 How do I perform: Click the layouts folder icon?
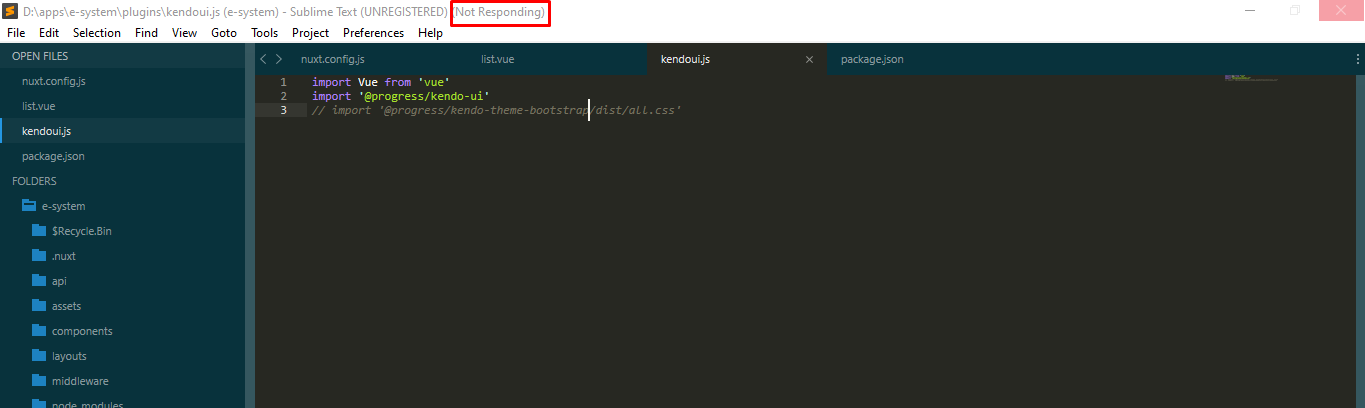coord(39,356)
